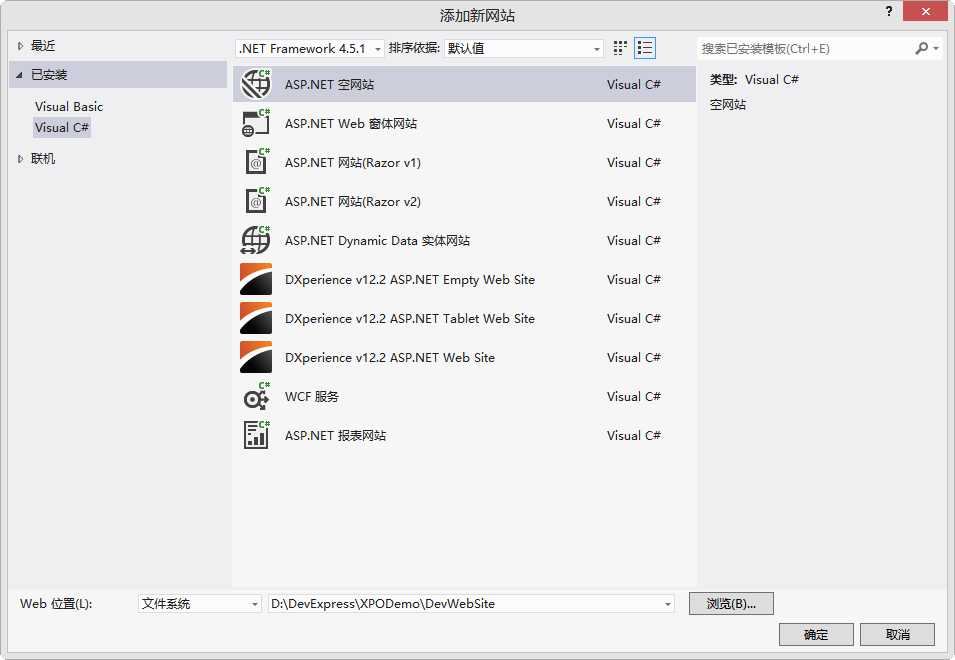Viewport: 955px width, 660px height.
Task: Click the ASP.NET Web 窗体网站 template icon
Action: pyautogui.click(x=256, y=123)
